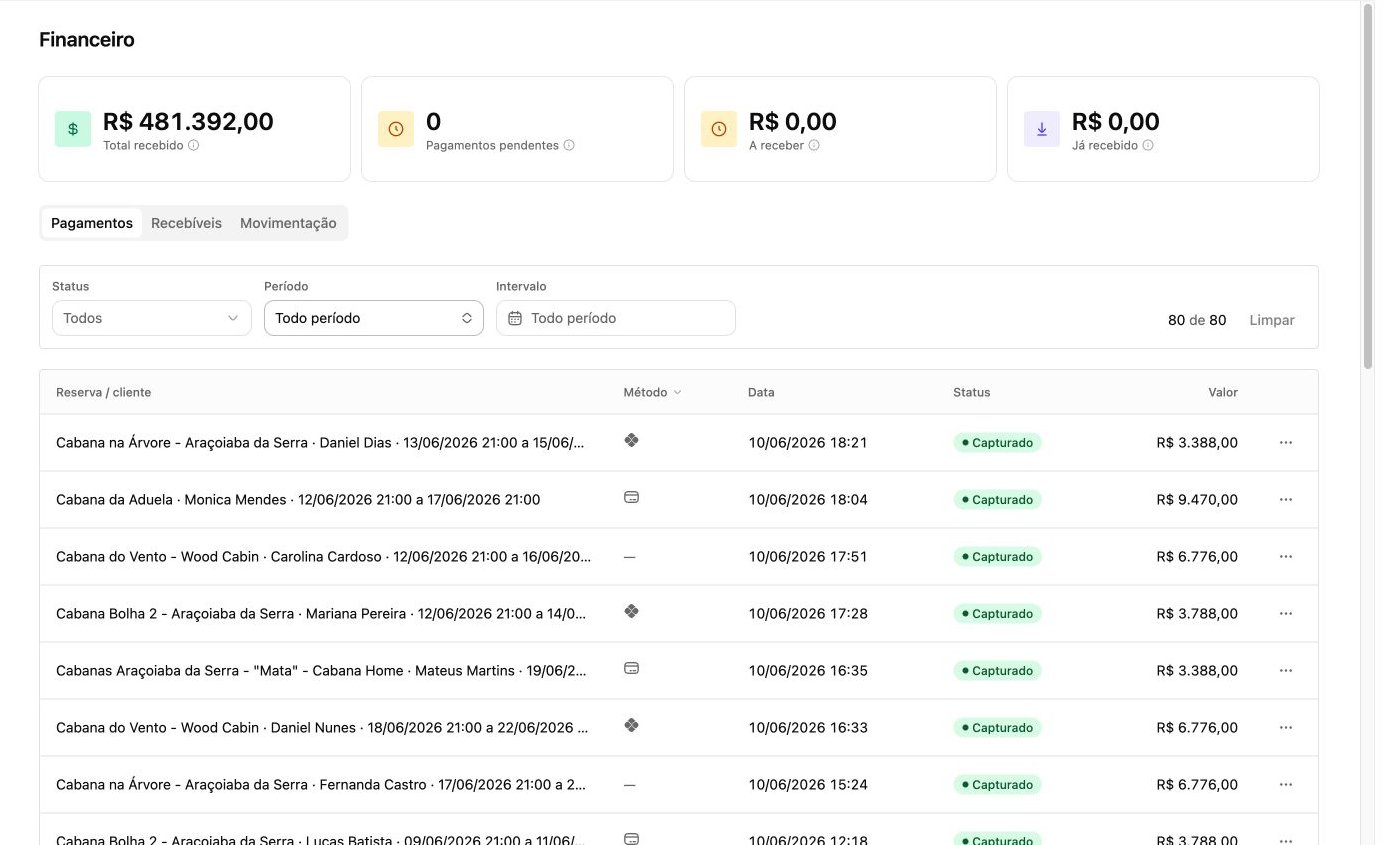Click the download icon on Já recebido card

(1042, 129)
